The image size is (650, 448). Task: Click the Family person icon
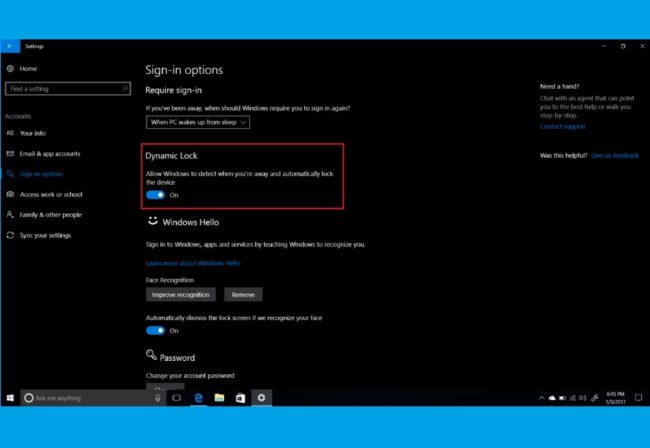pyautogui.click(x=10, y=214)
